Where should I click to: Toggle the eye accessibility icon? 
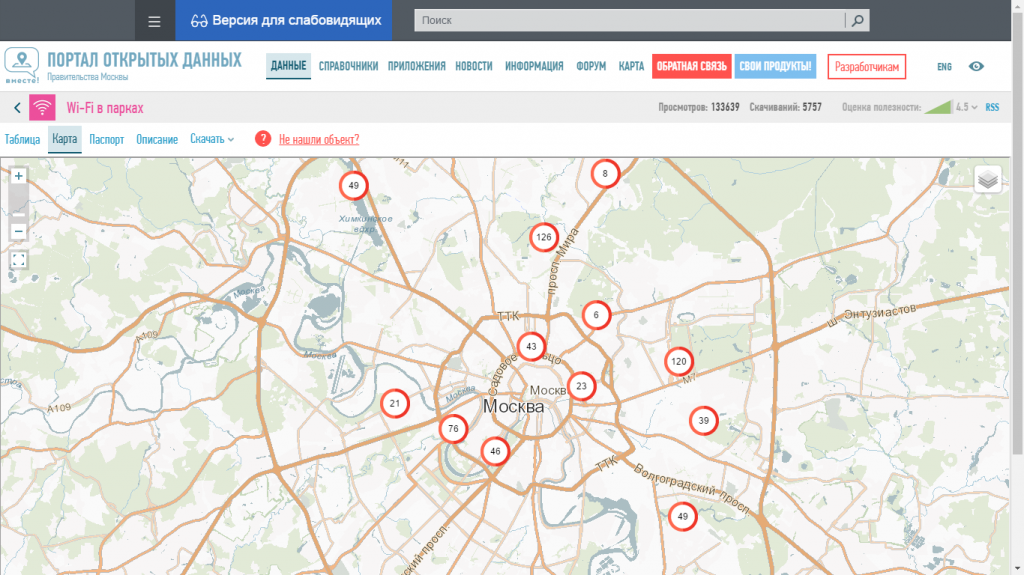pos(976,66)
